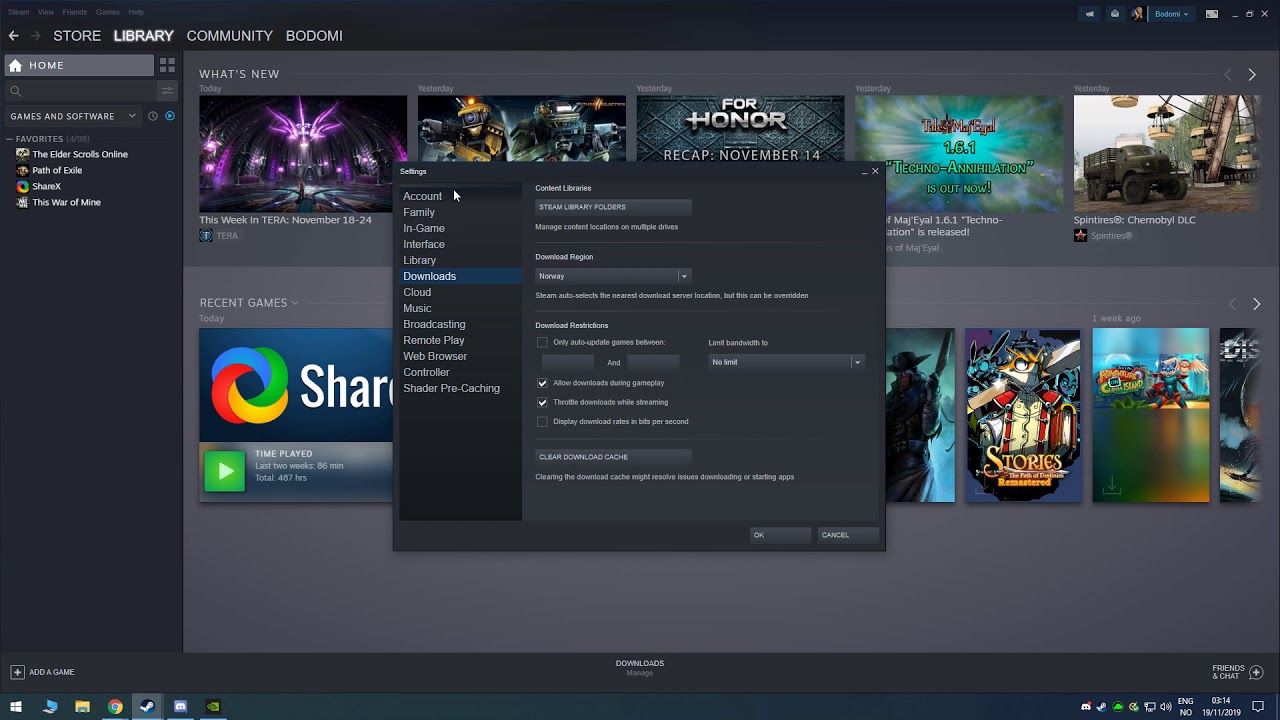Enable Only auto-update games between checkbox
This screenshot has width=1280, height=720.
tap(542, 342)
